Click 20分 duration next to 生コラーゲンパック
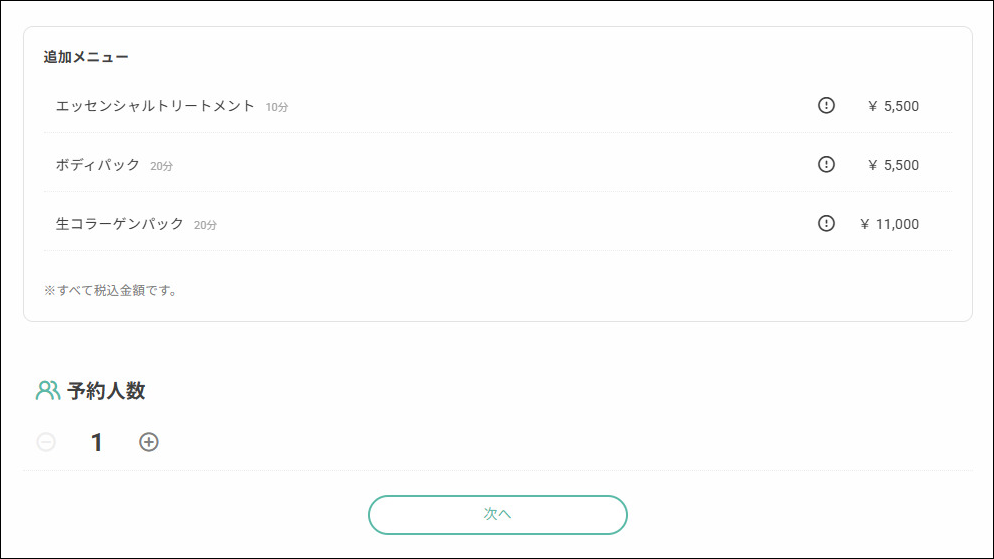This screenshot has width=994, height=559. pyautogui.click(x=205, y=225)
